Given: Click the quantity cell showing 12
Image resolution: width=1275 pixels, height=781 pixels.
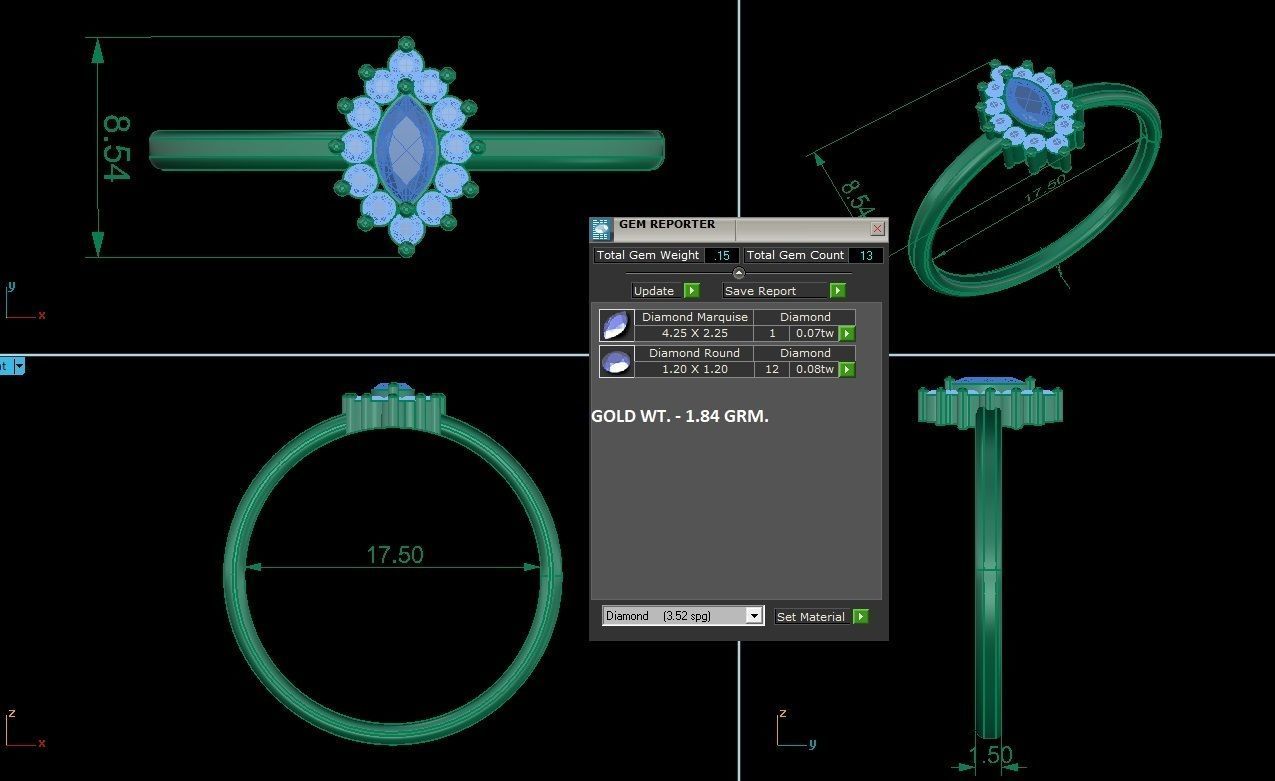Looking at the screenshot, I should click(x=772, y=370).
